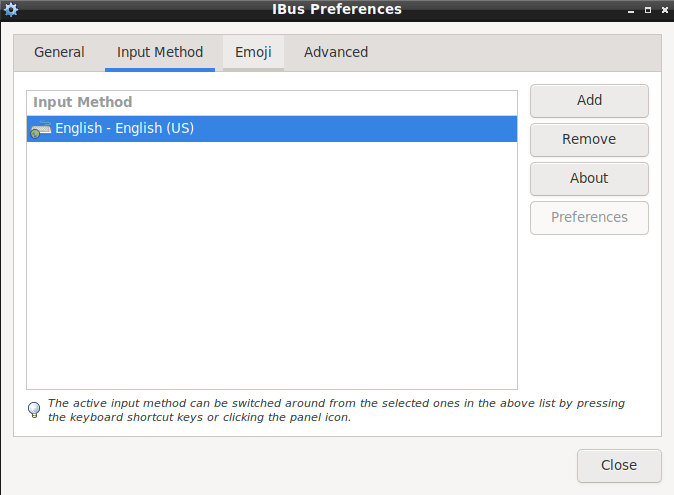Select English - English (US) row
The height and width of the screenshot is (495, 674).
(x=272, y=128)
